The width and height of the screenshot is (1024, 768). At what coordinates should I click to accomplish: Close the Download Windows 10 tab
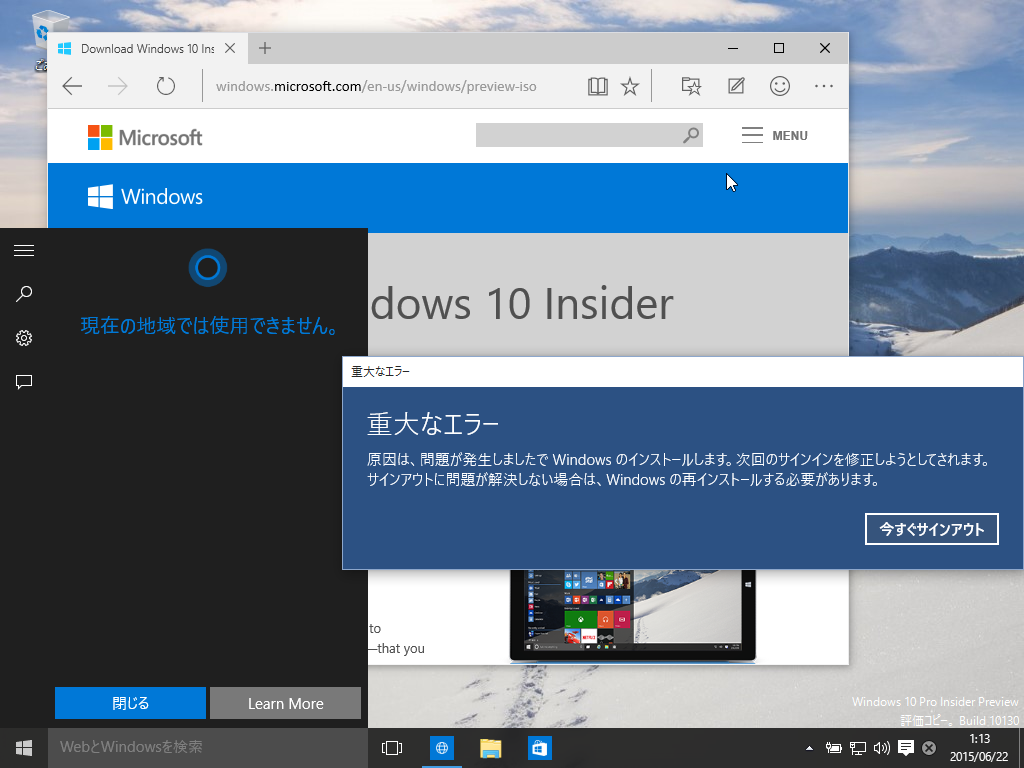230,48
